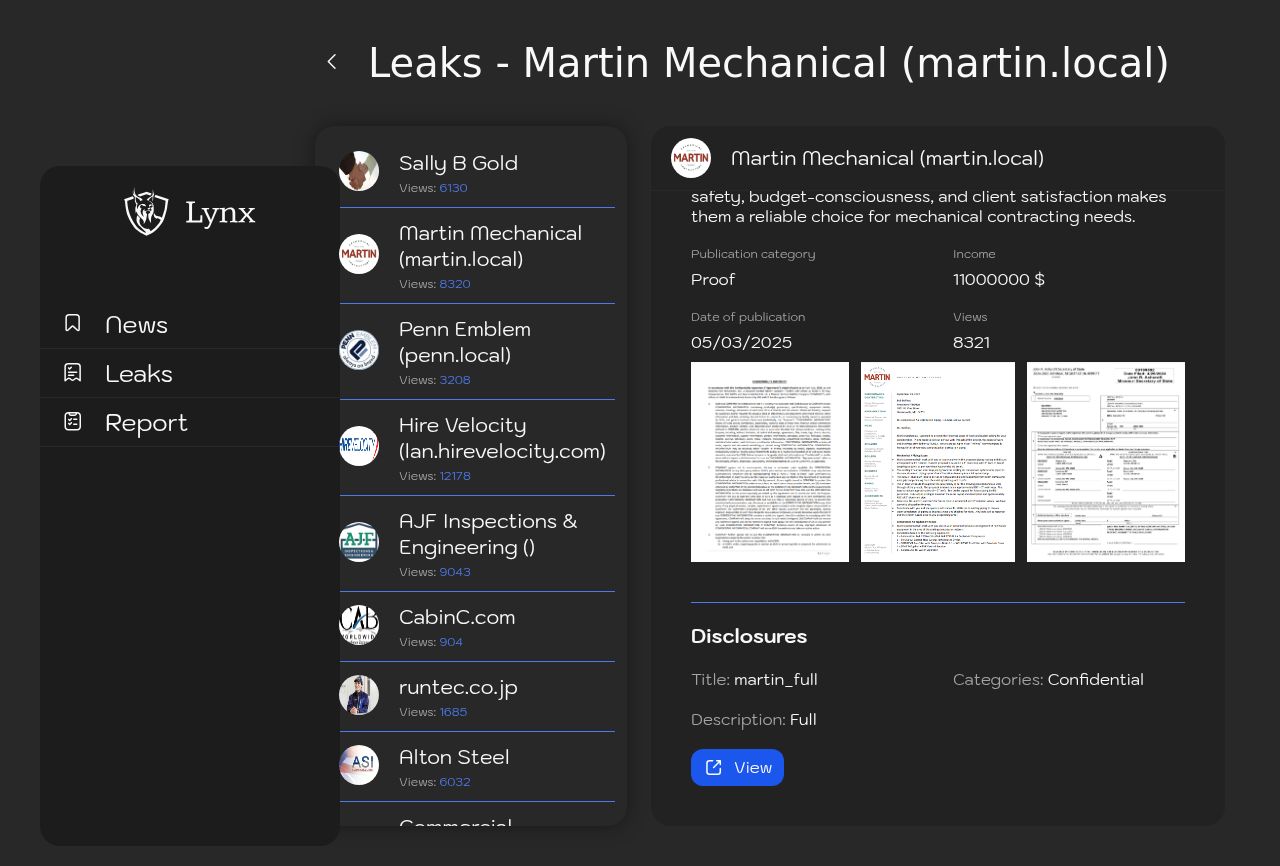
Task: Click the AJF Inspections logo avatar
Action: coord(359,542)
